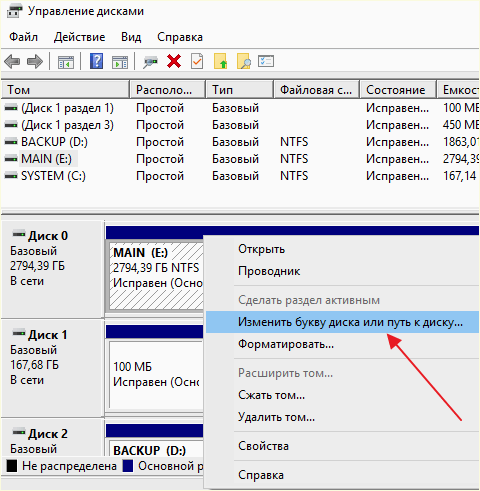
Task: Open the blue question-mark Help icon
Action: [96, 61]
